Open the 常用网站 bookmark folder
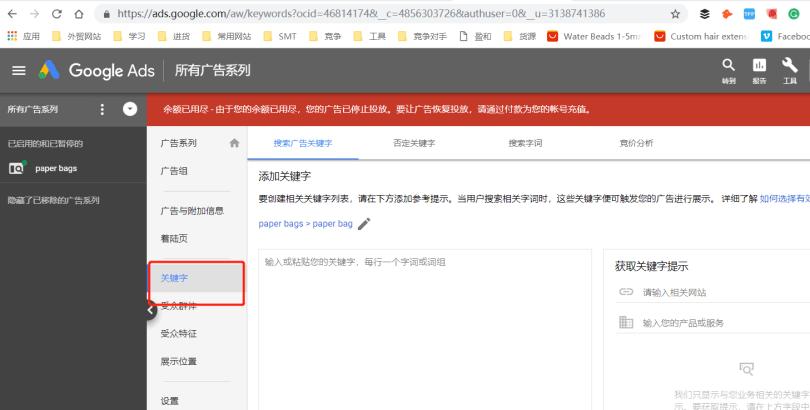This screenshot has height=410, width=810. coord(226,36)
